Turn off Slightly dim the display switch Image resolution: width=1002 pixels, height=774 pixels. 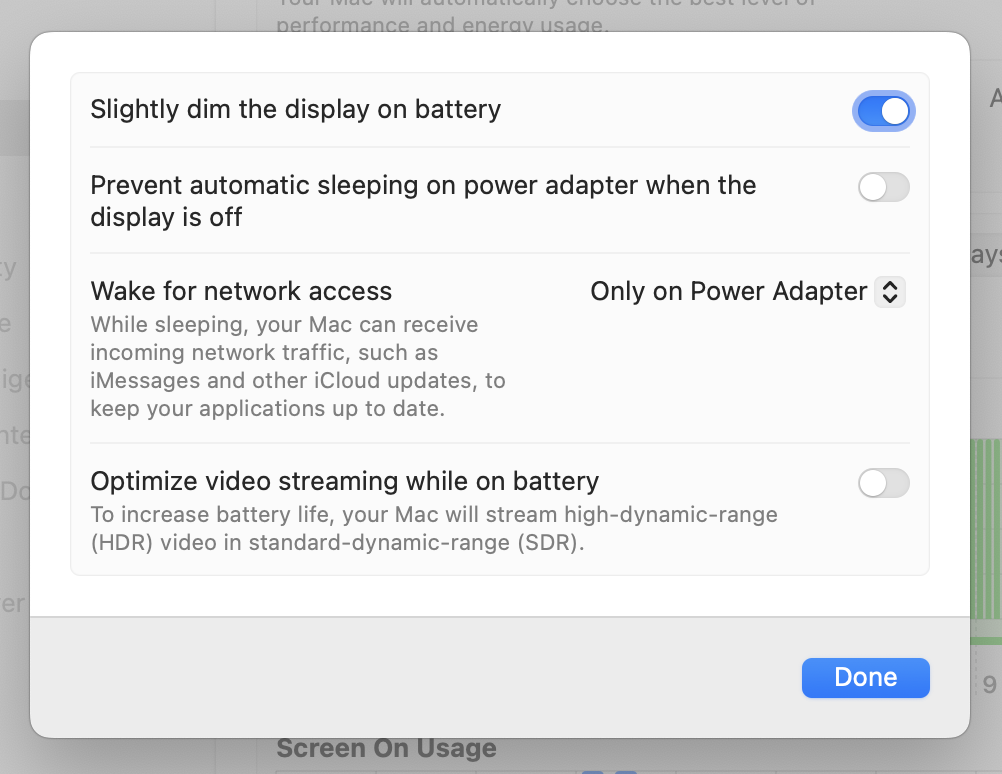[x=883, y=110]
